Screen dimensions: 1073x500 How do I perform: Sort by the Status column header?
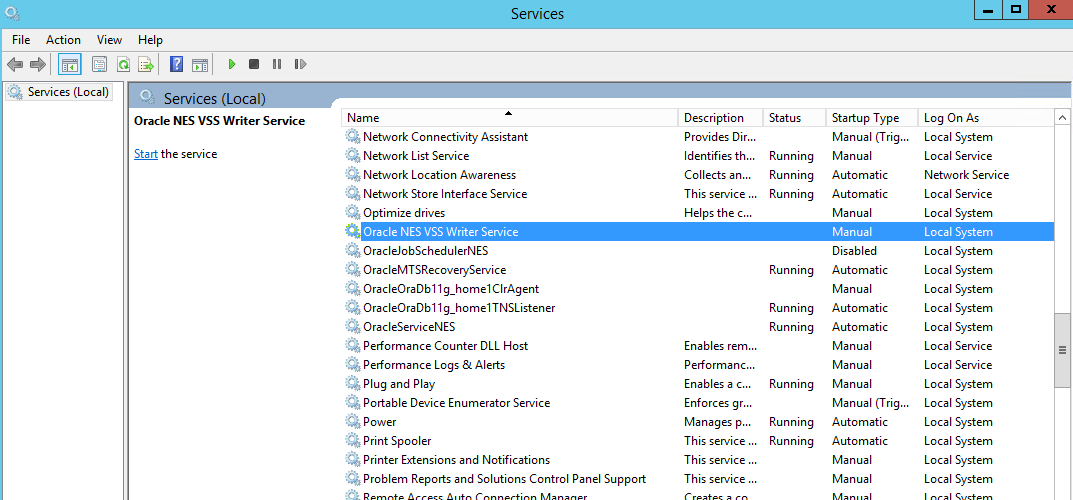(794, 118)
